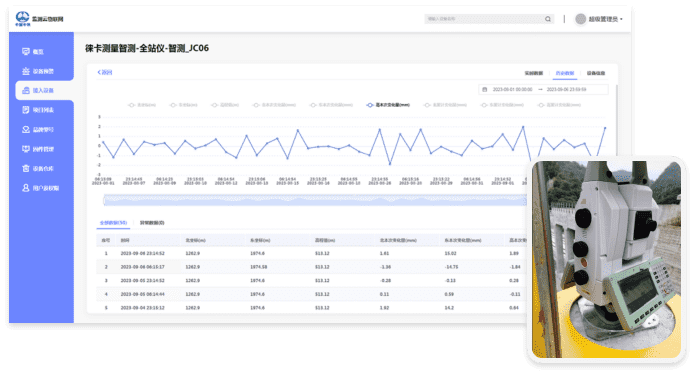Click the calendar icon in date range

[x=484, y=90]
